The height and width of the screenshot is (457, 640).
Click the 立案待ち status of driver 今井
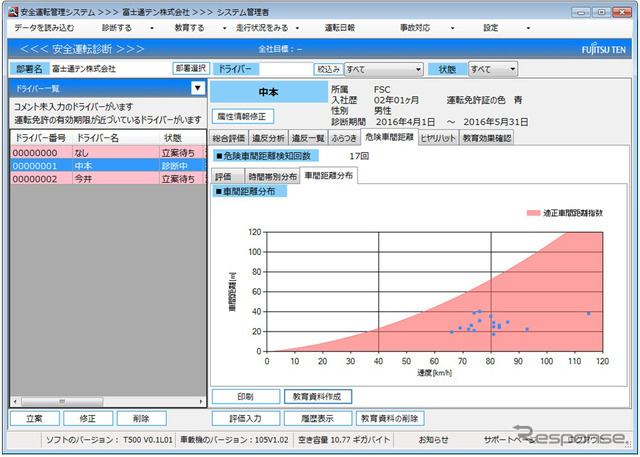[178, 179]
